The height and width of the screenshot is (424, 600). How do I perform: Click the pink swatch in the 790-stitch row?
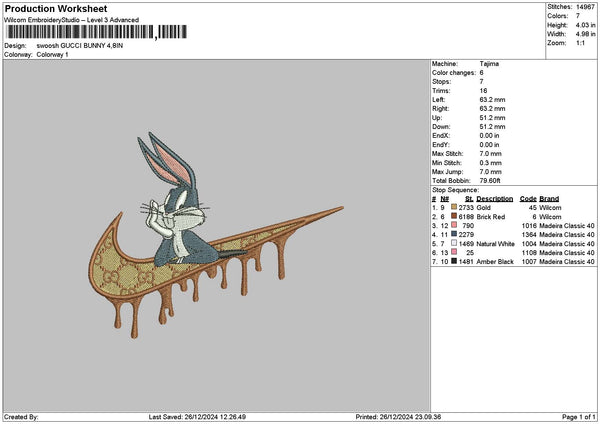coord(454,225)
